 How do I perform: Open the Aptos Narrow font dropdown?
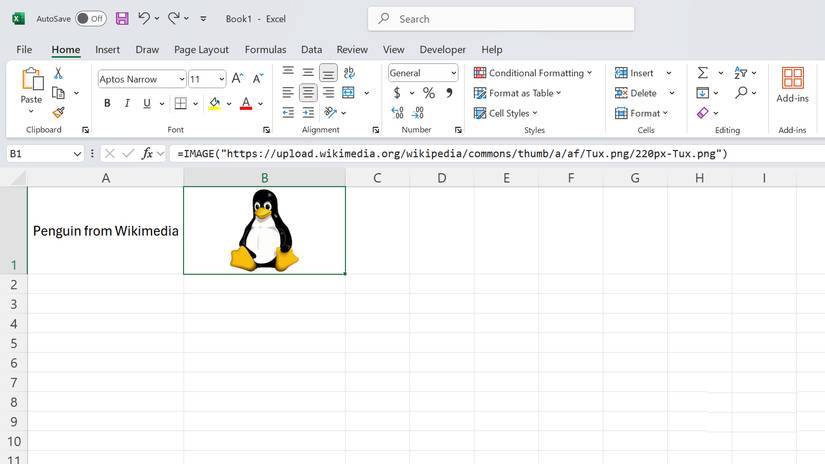(182, 79)
